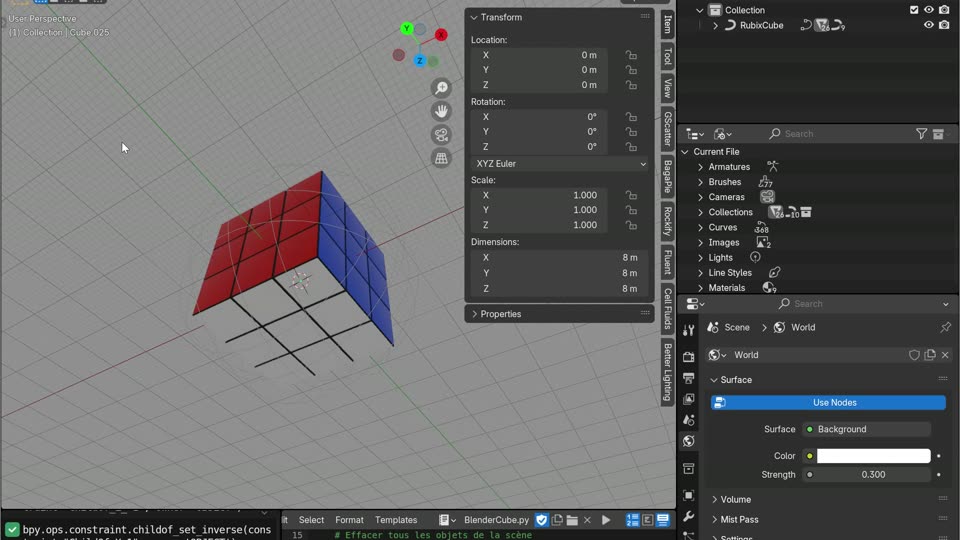Toggle Rotation Z lock
The height and width of the screenshot is (540, 960).
(x=631, y=147)
